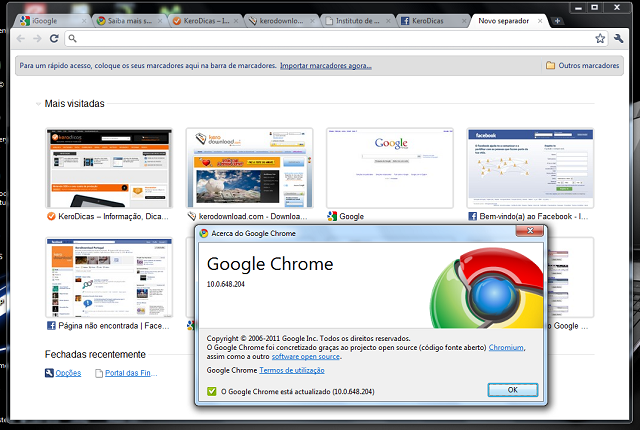Click the Opções wrench icon

click(49, 373)
